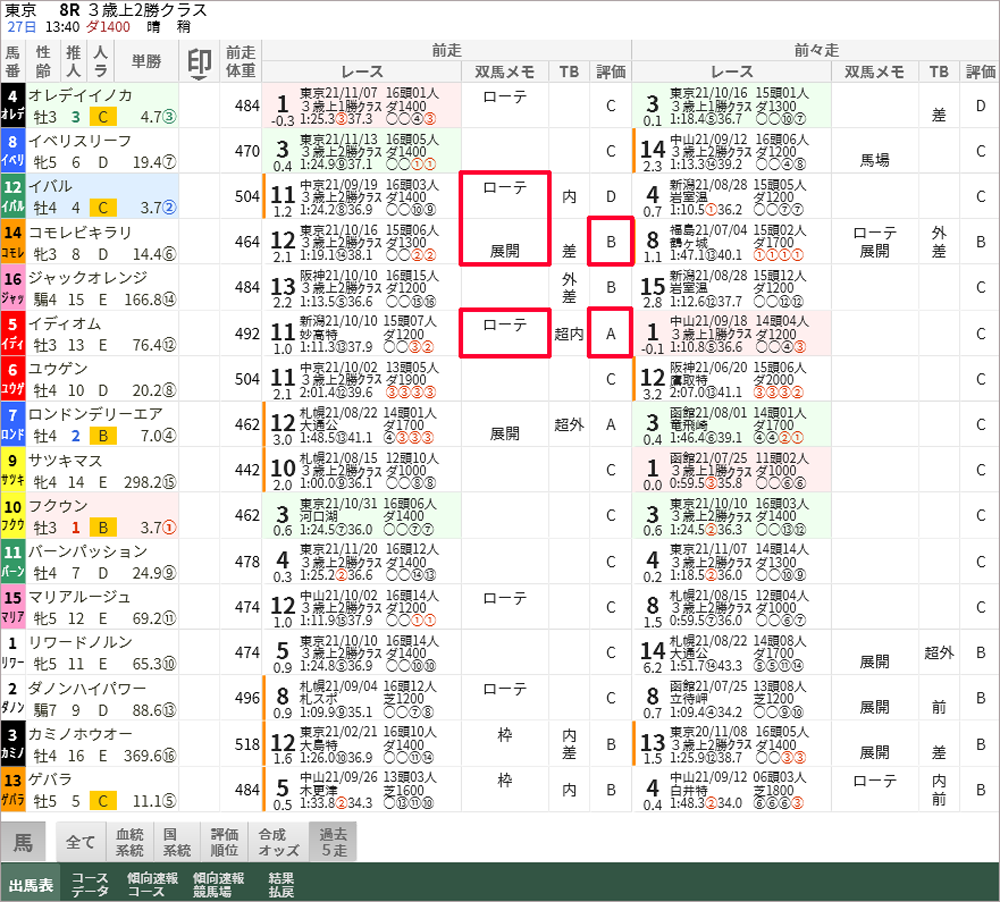Switch to the 評価順位 tab
This screenshot has height=902, width=1000.
pos(224,843)
